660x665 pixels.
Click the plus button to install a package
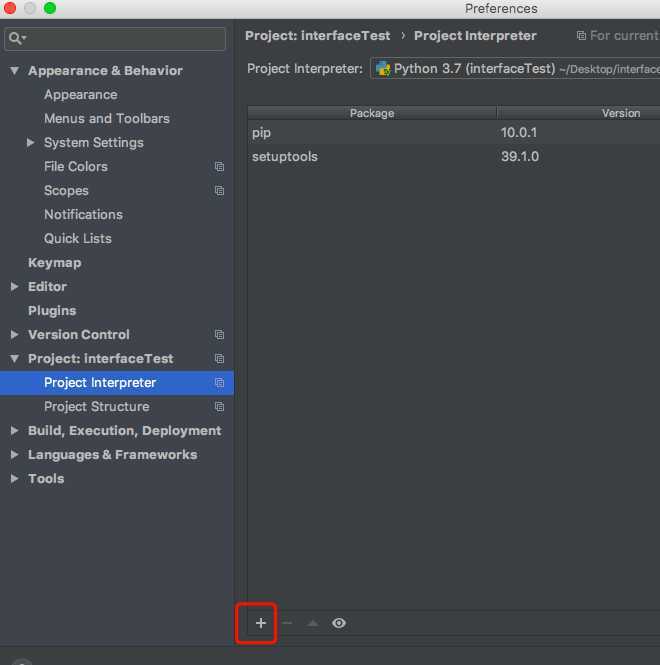(x=261, y=623)
